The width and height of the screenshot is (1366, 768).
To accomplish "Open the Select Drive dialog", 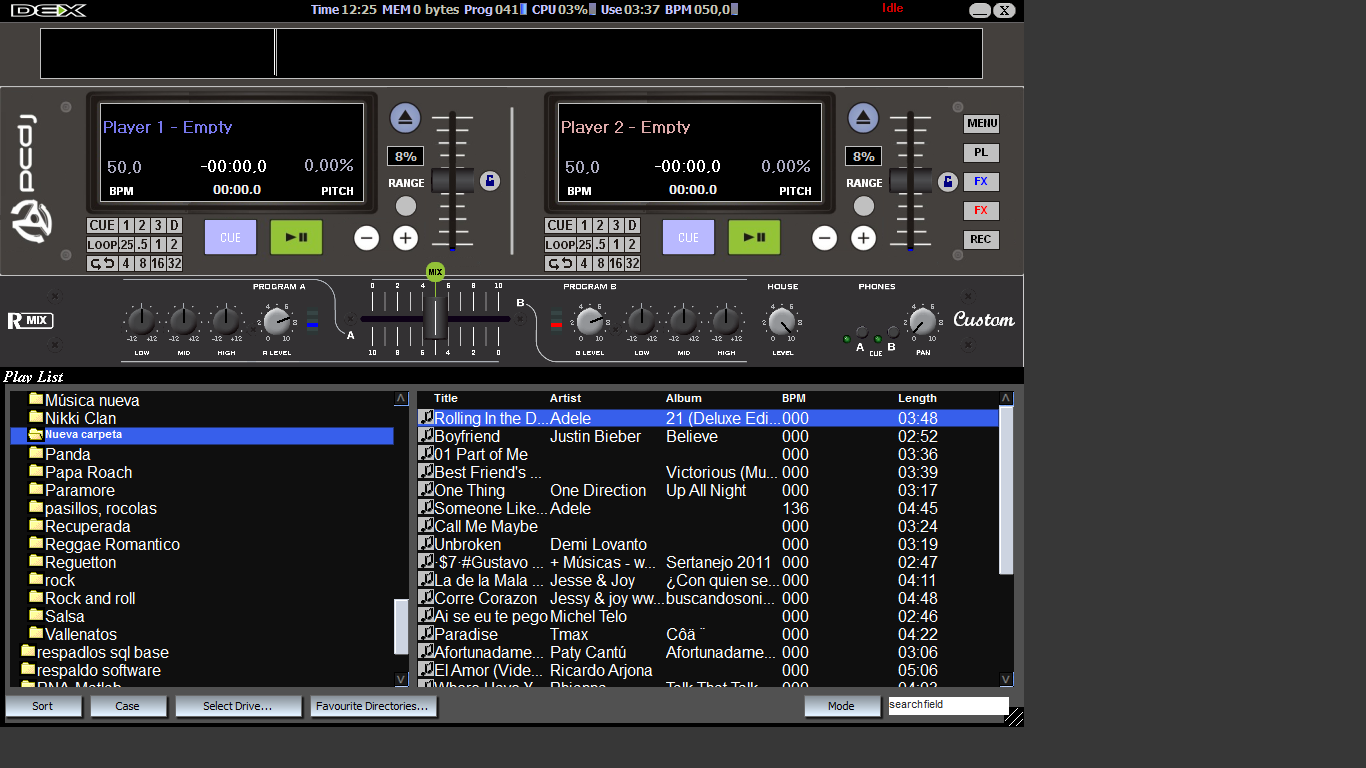I will (x=238, y=706).
